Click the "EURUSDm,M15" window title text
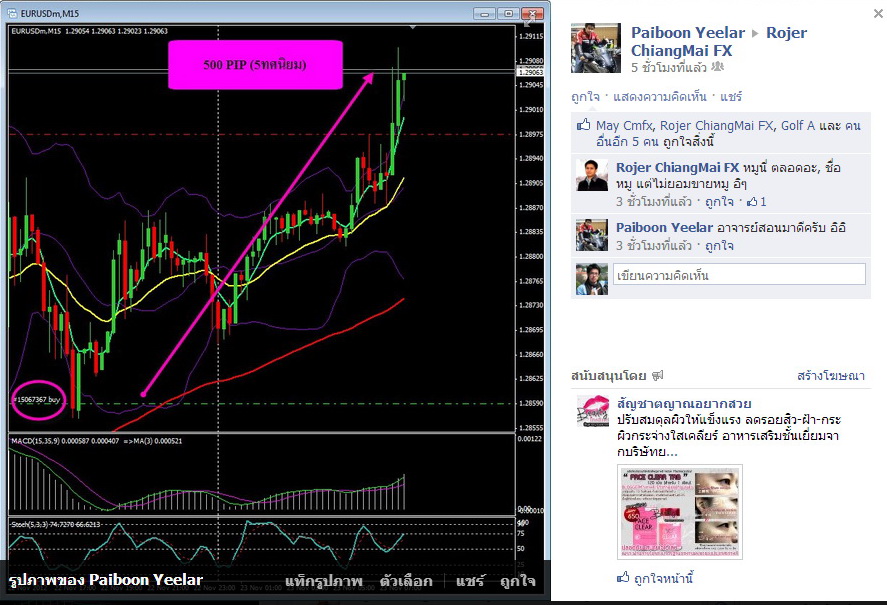Image resolution: width=887 pixels, height=605 pixels. [50, 14]
